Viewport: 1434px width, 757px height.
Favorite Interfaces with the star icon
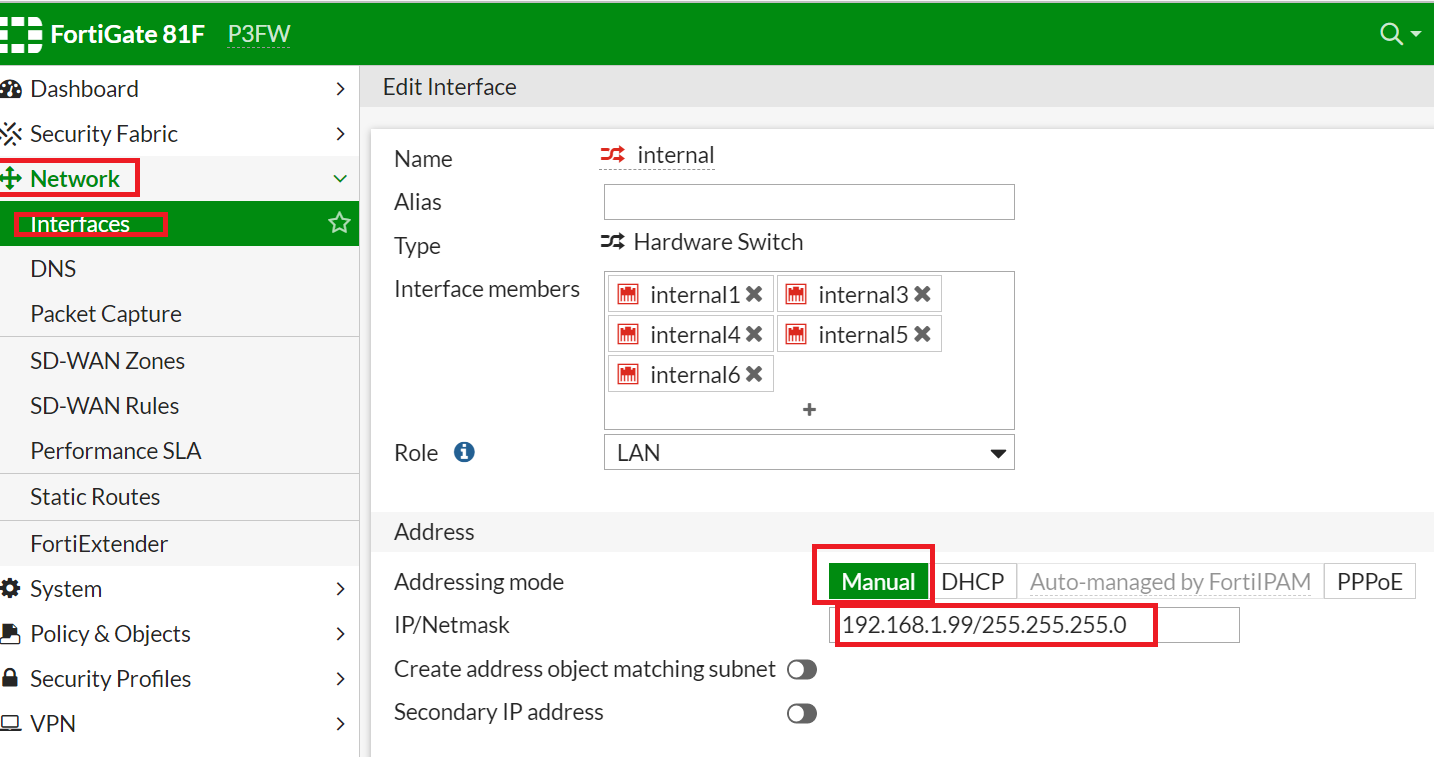point(340,223)
